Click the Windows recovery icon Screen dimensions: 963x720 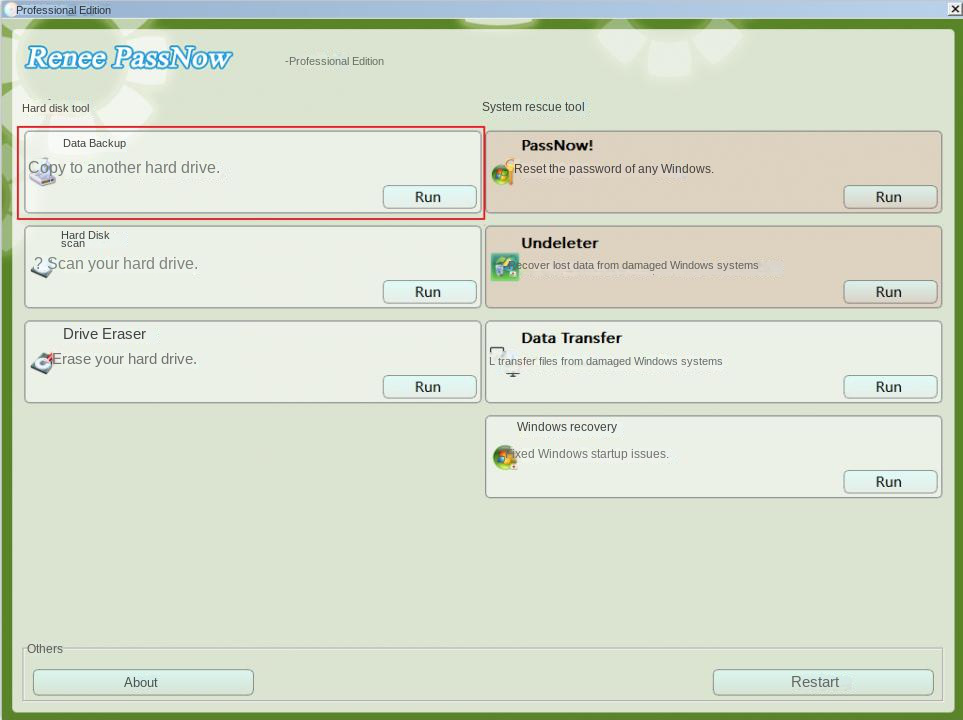pyautogui.click(x=504, y=457)
